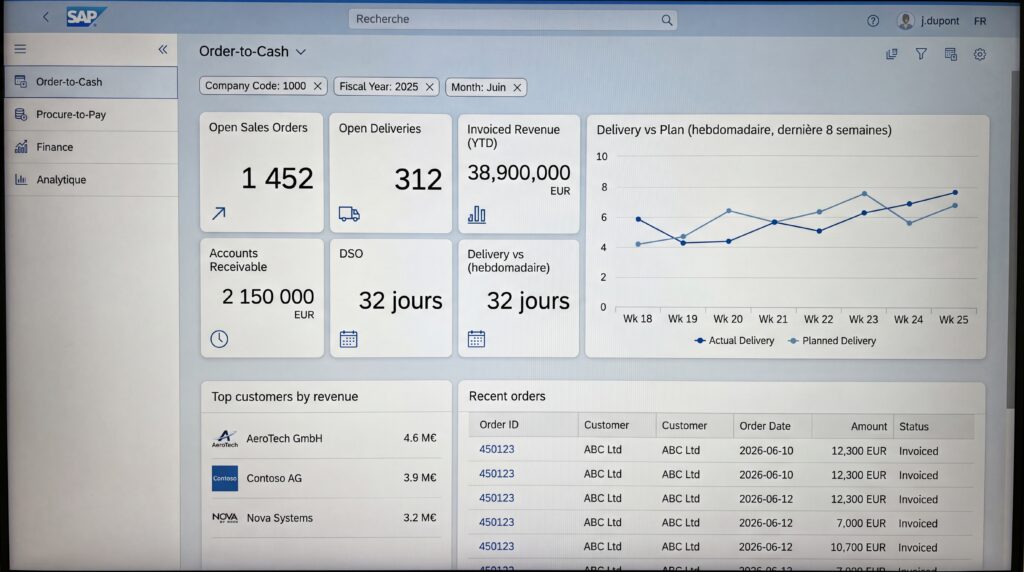Click the Wk 18 Actual Delivery data point
Image resolution: width=1024 pixels, height=572 pixels.
pos(638,219)
